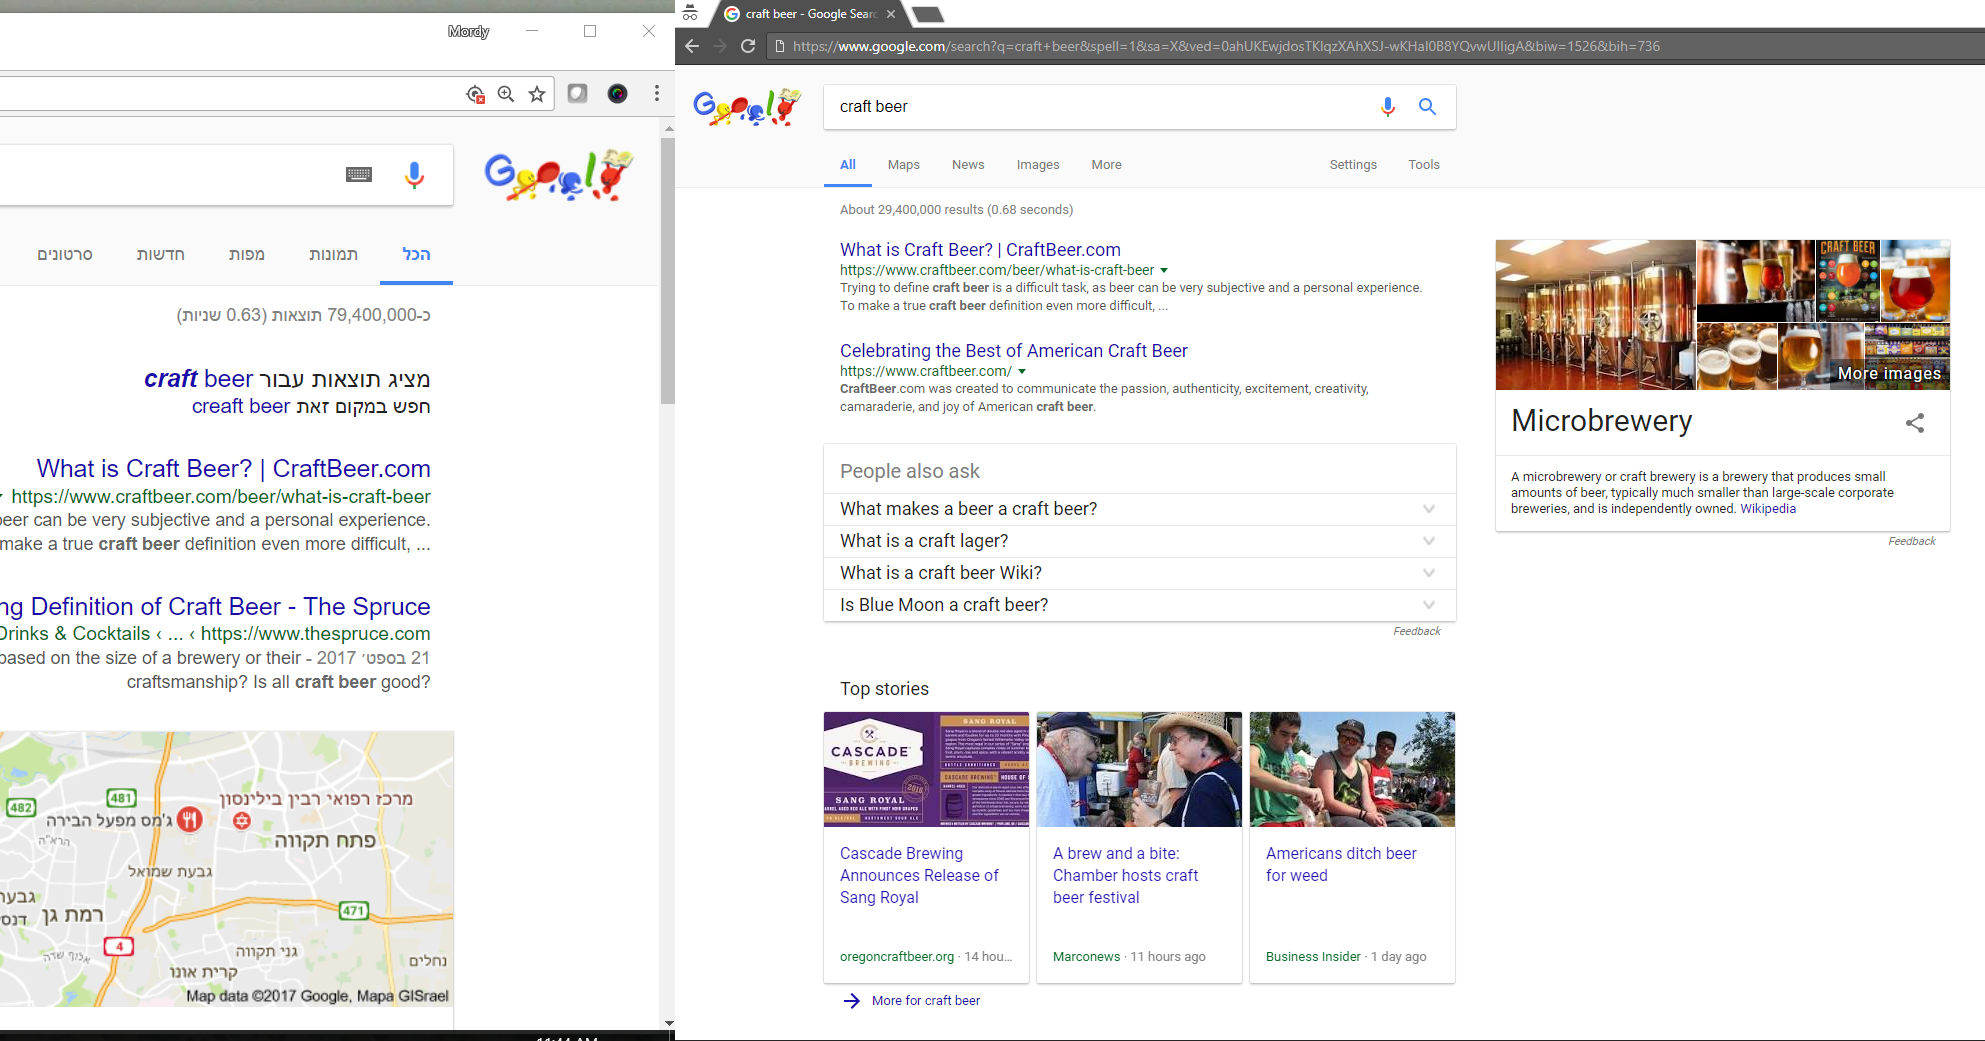The image size is (1985, 1041).
Task: Open the More search options menu
Action: [x=1106, y=165]
